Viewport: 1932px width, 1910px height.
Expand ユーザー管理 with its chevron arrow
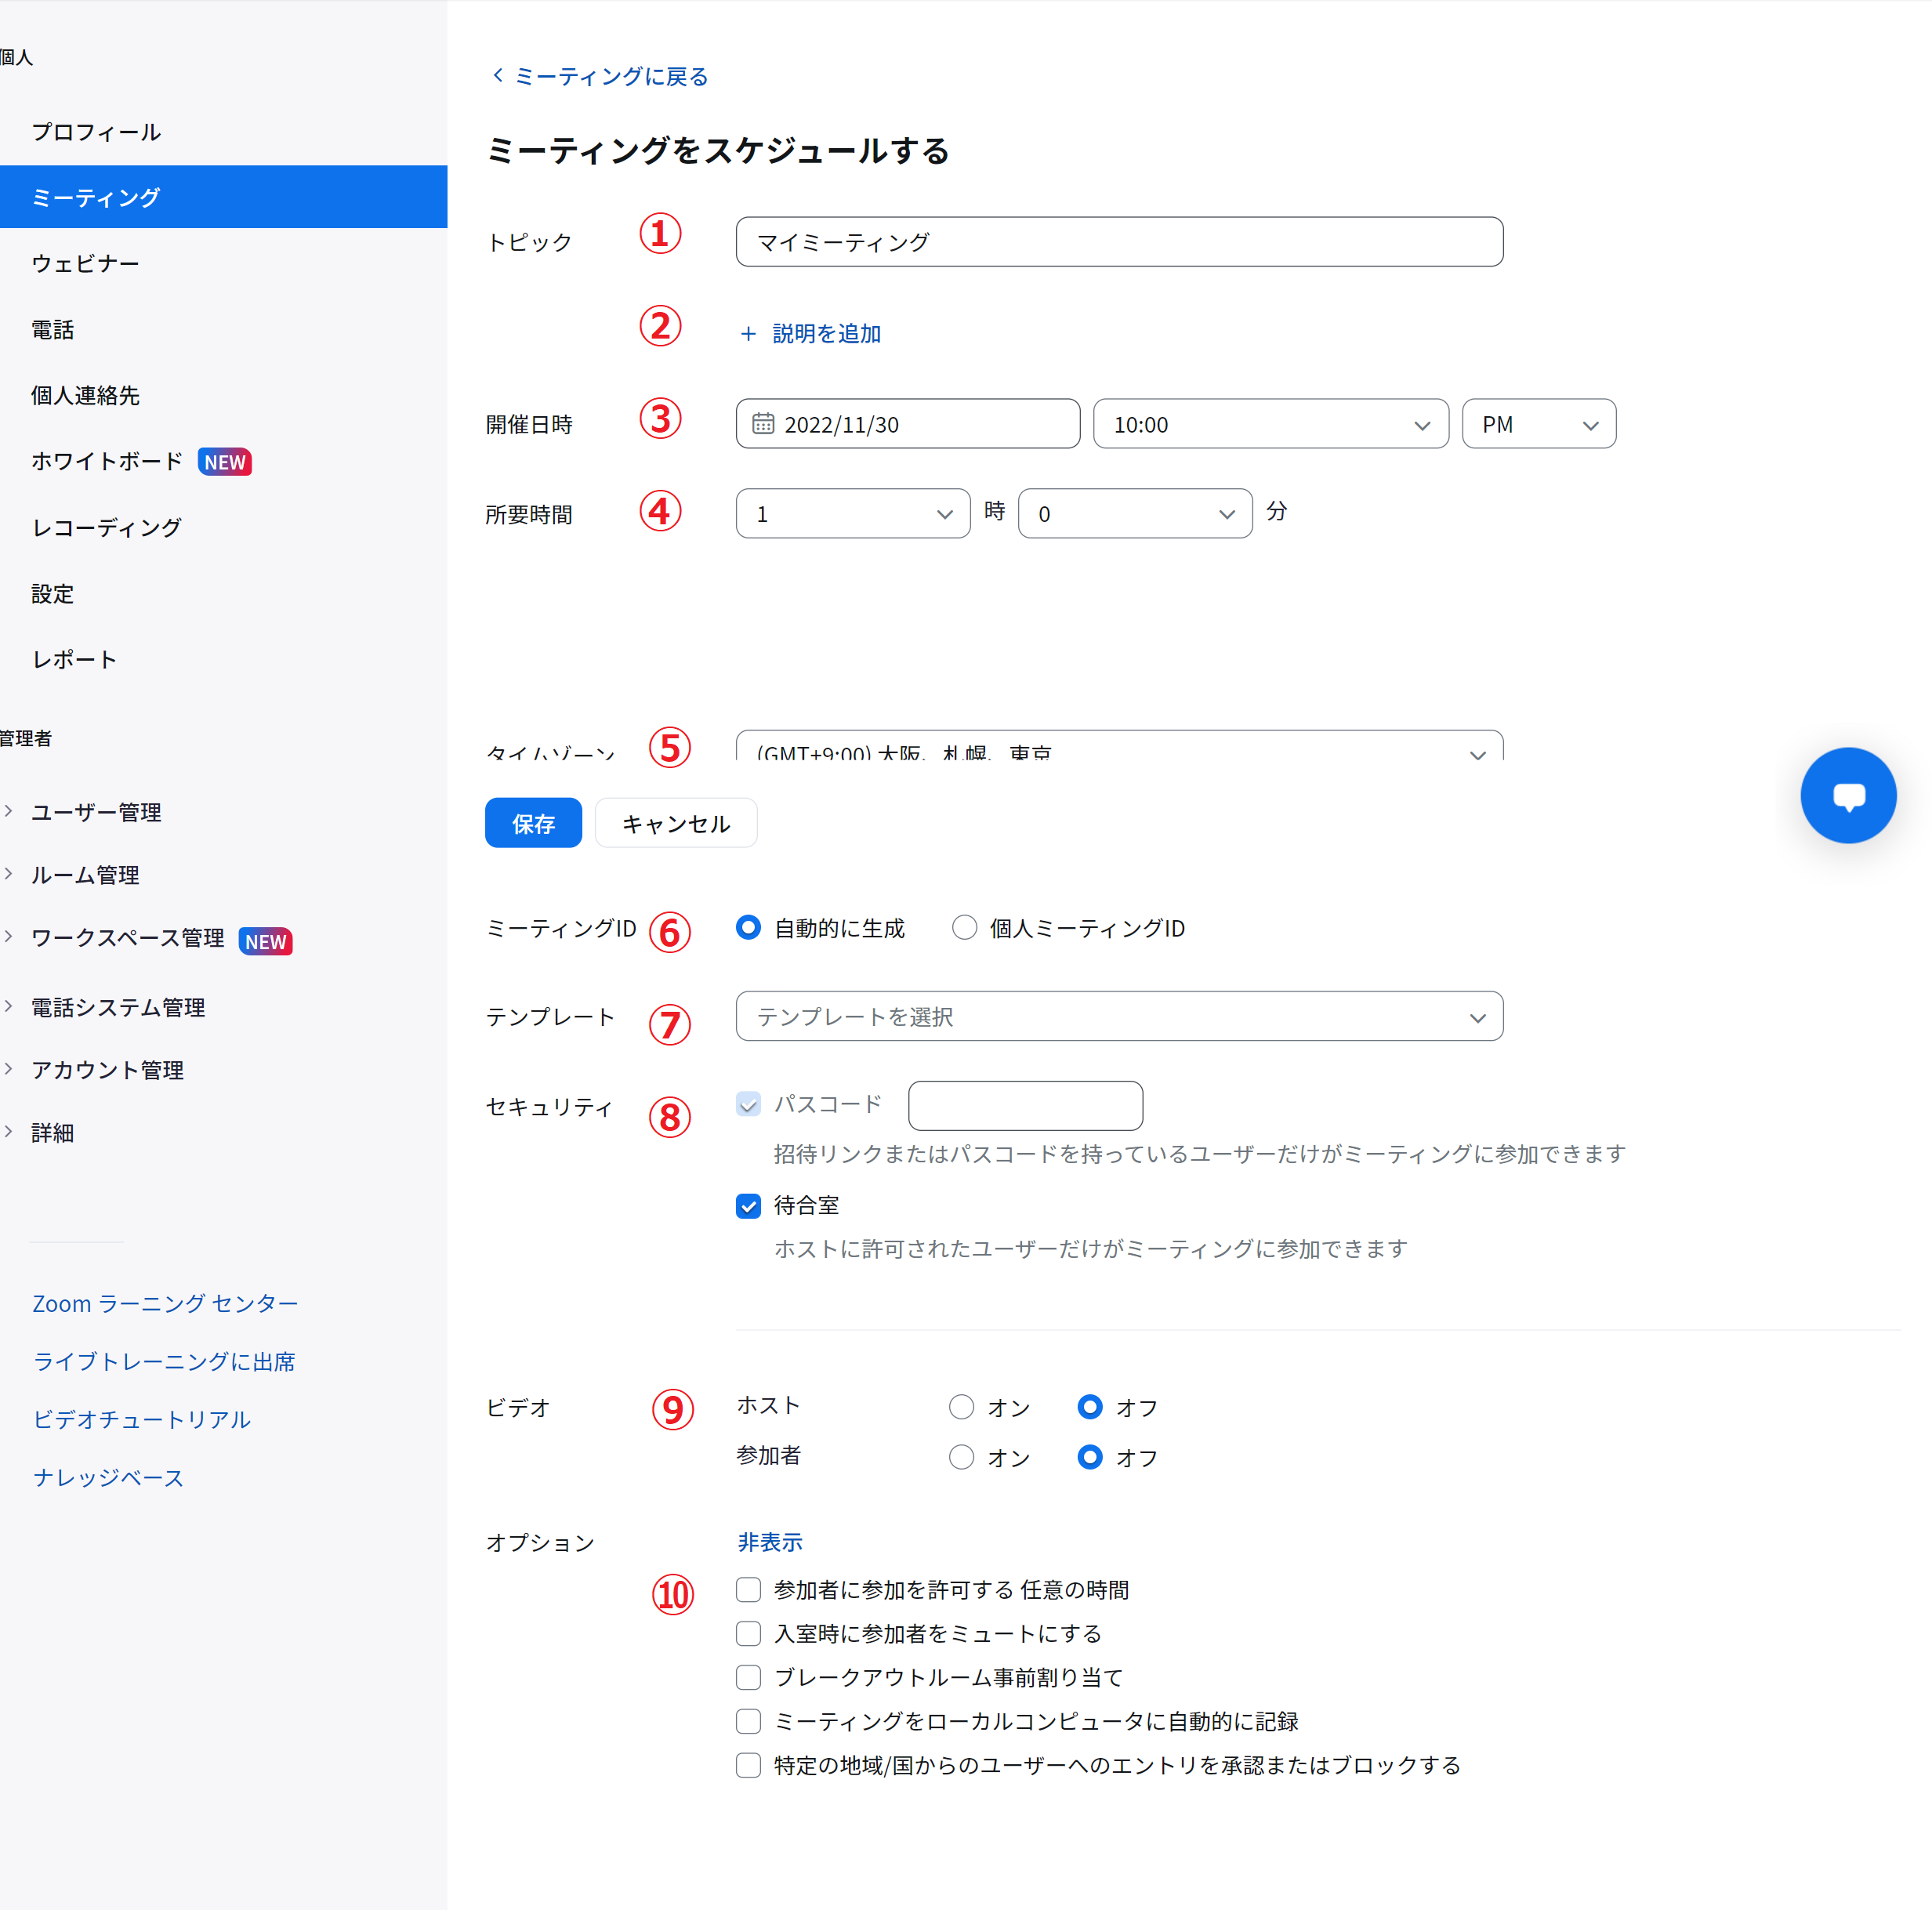(9, 811)
